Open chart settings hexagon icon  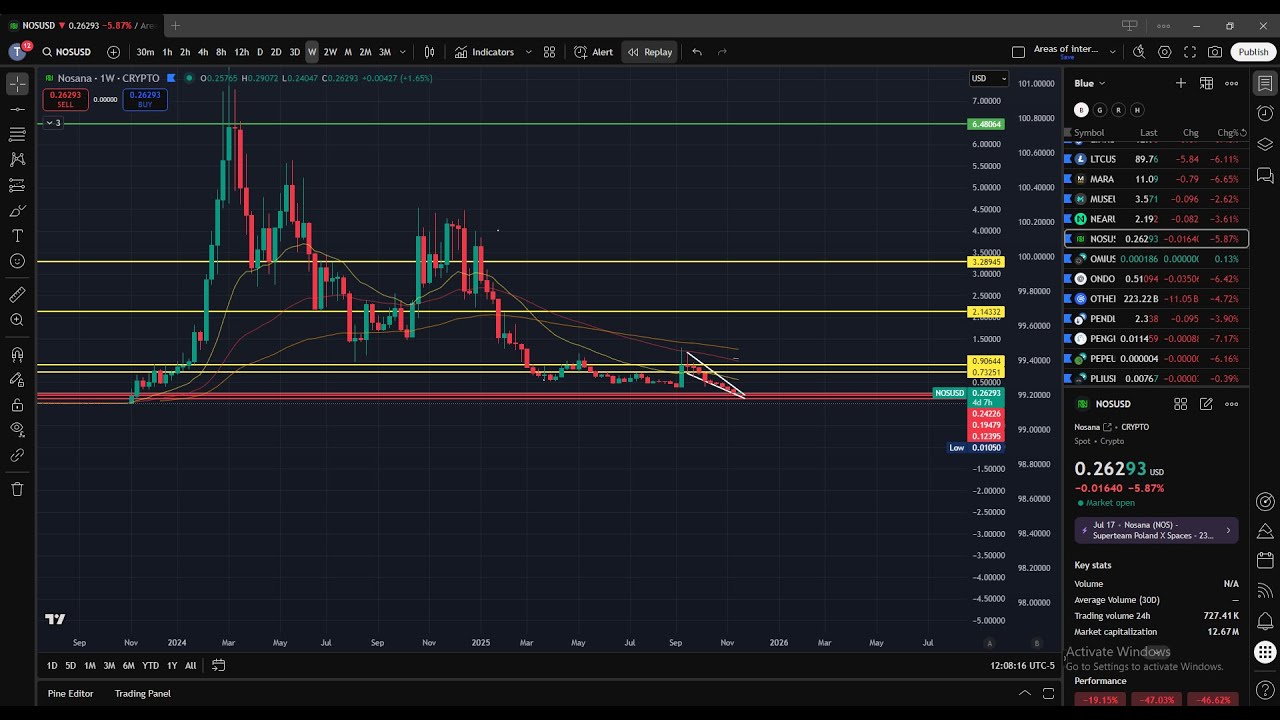[x=1165, y=52]
